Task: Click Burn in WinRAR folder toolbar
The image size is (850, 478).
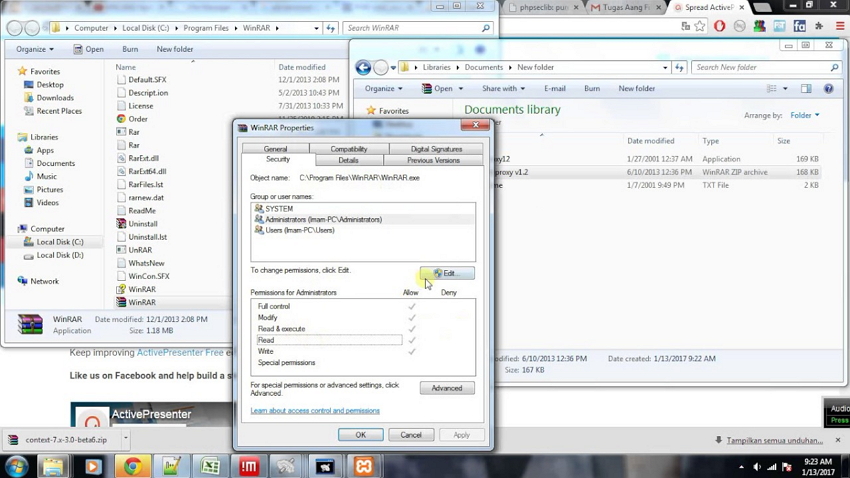Action: (x=130, y=49)
